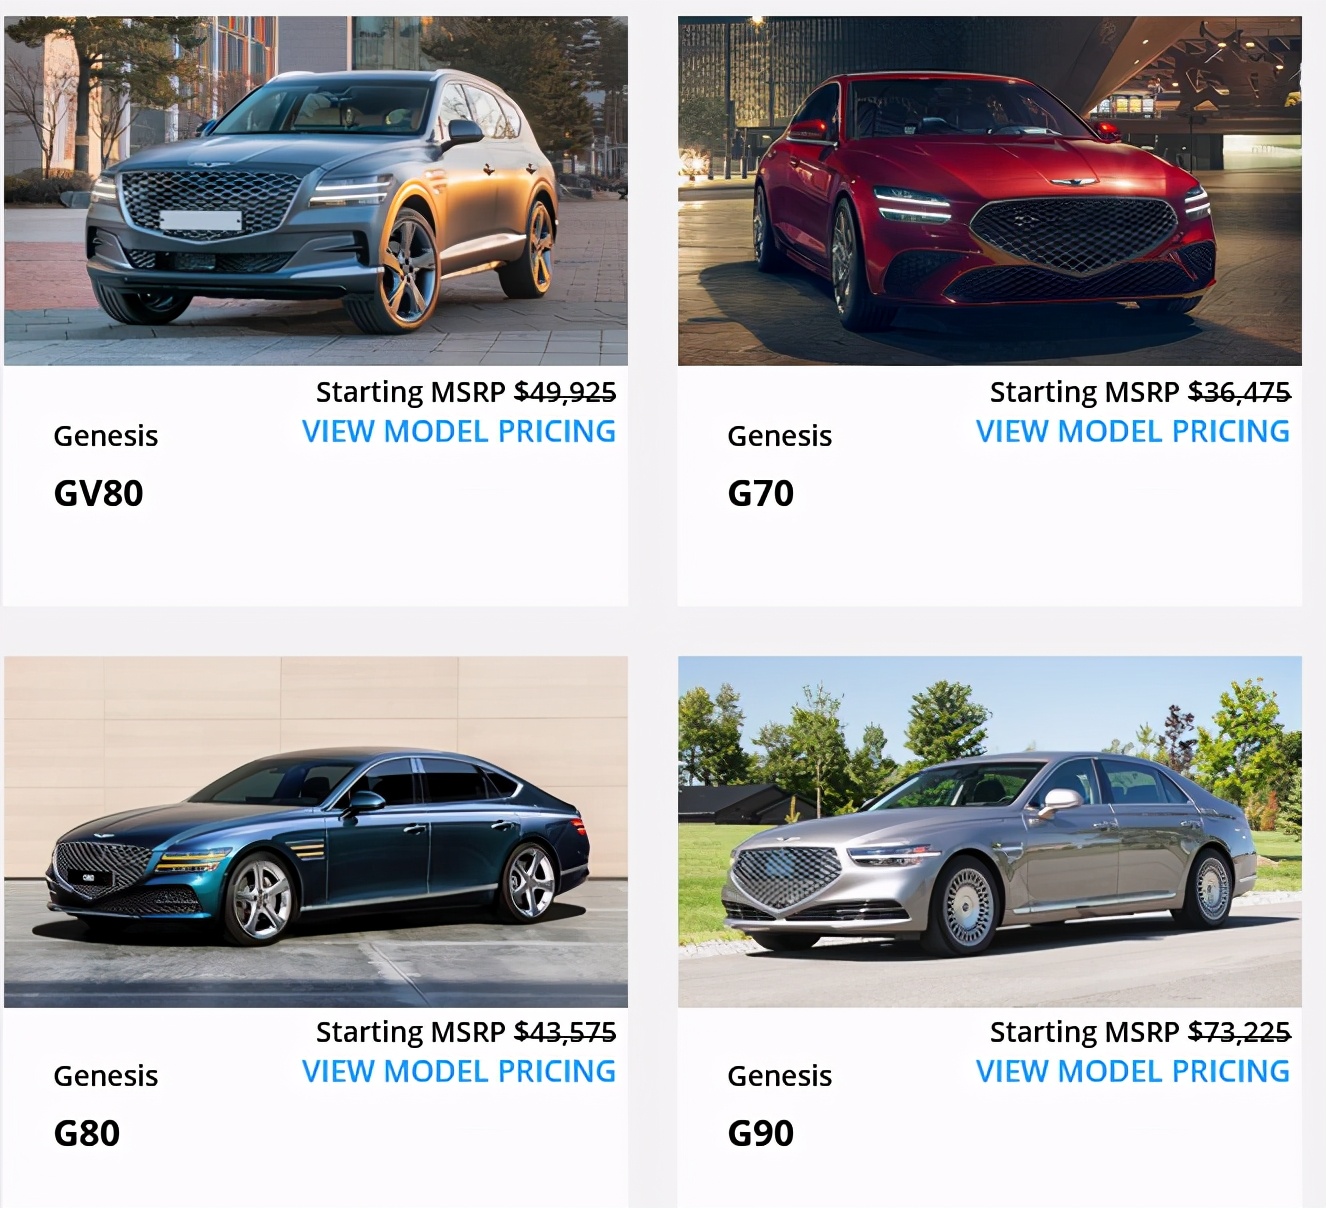The height and width of the screenshot is (1208, 1326).
Task: Open the Genesis GV80 car photo
Action: (x=316, y=190)
